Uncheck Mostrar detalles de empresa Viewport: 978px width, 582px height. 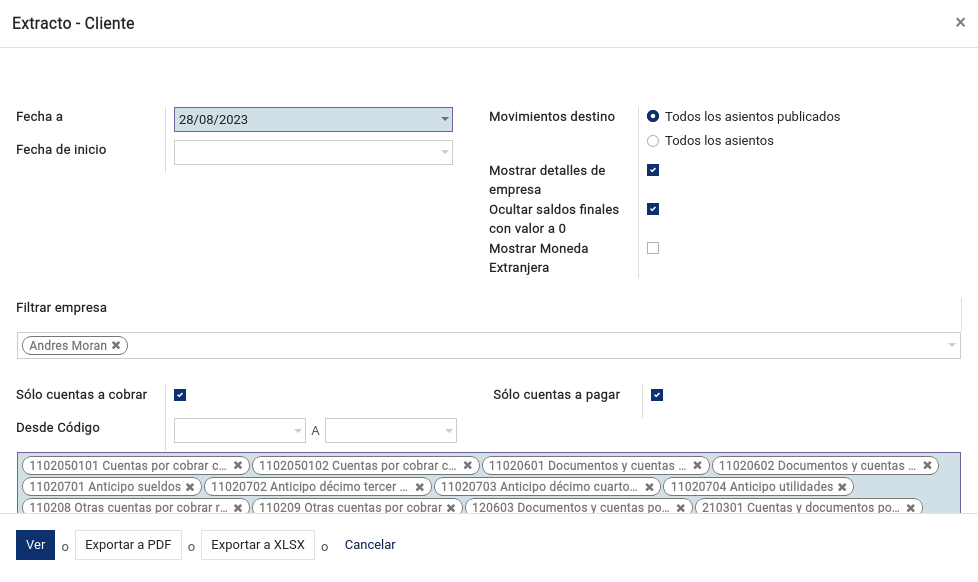point(653,170)
